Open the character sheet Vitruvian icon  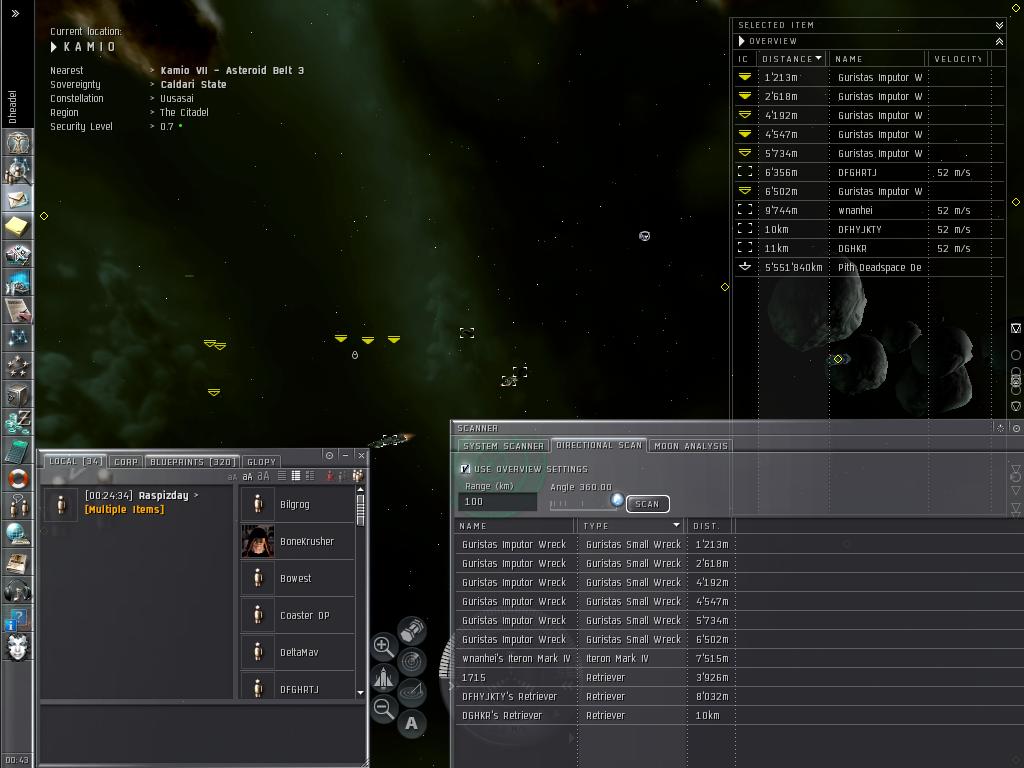(18, 143)
